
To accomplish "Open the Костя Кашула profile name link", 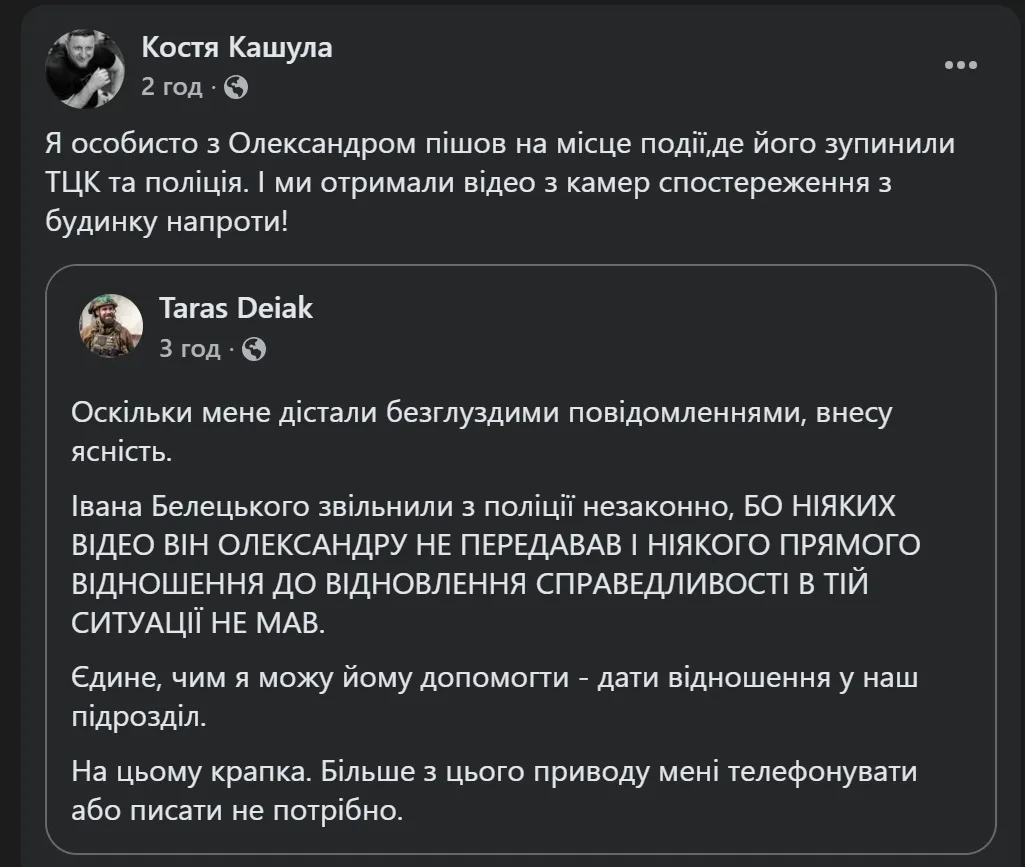I will tap(237, 47).
